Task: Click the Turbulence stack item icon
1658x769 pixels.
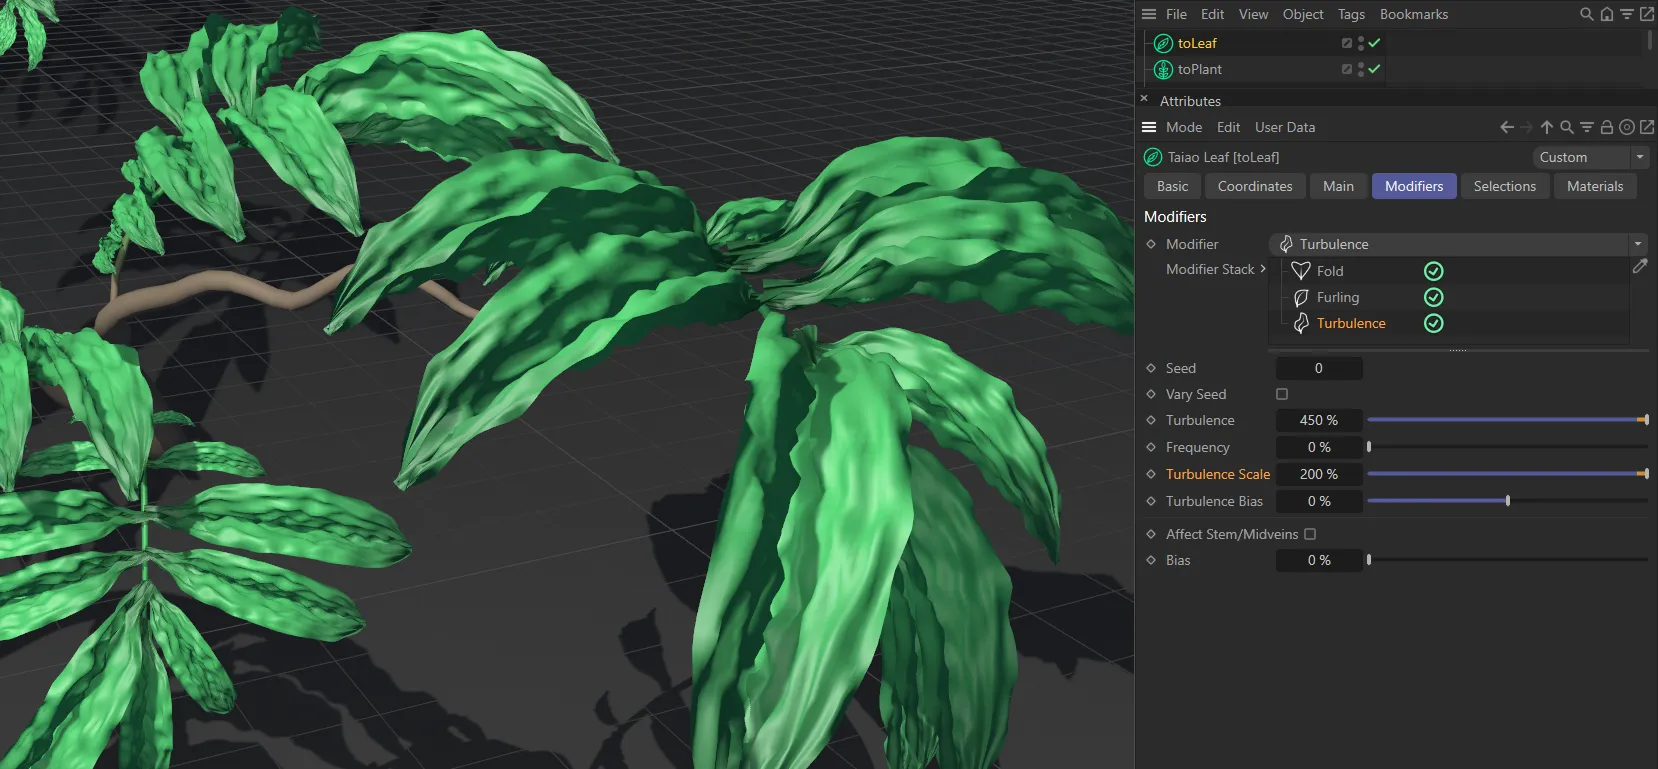Action: point(1301,323)
